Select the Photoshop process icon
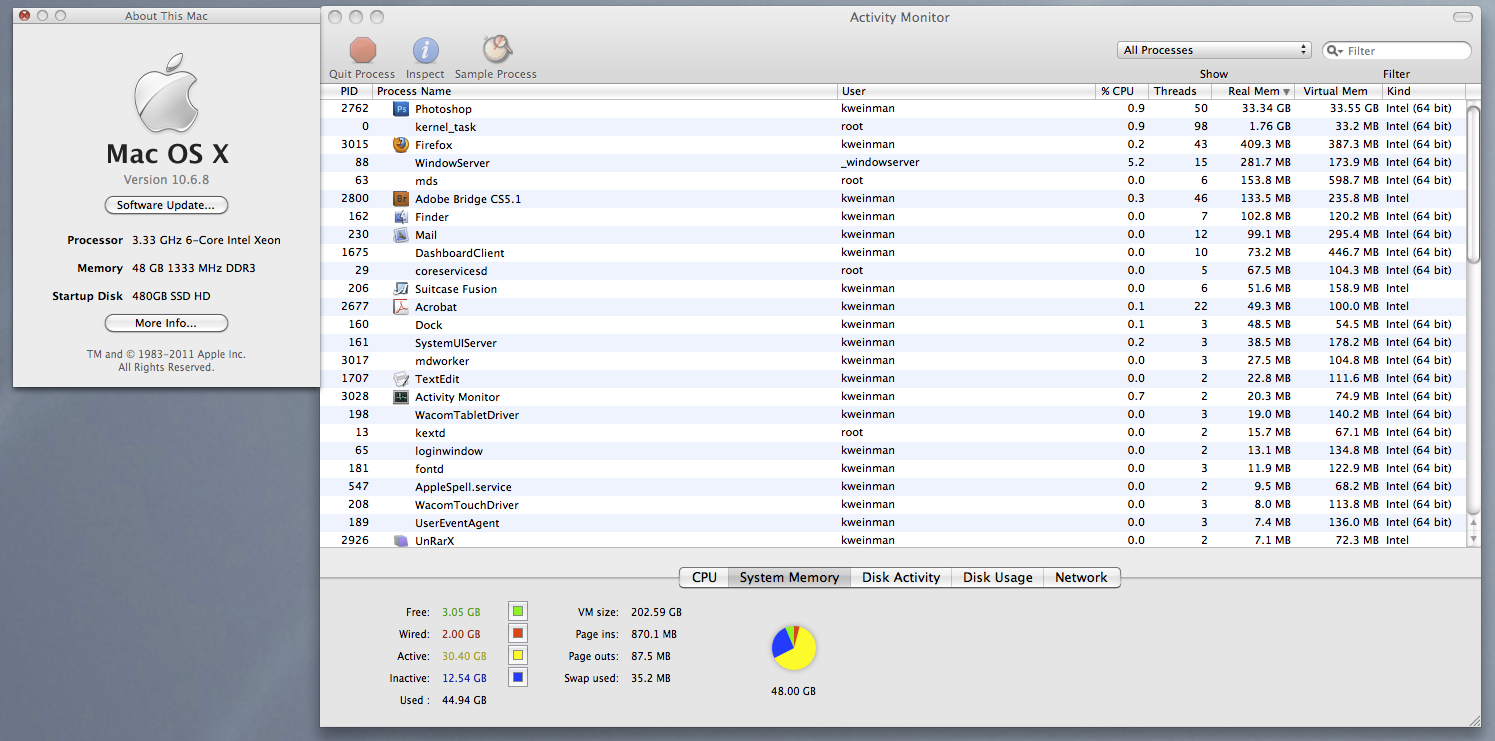Viewport: 1495px width, 741px height. point(401,109)
